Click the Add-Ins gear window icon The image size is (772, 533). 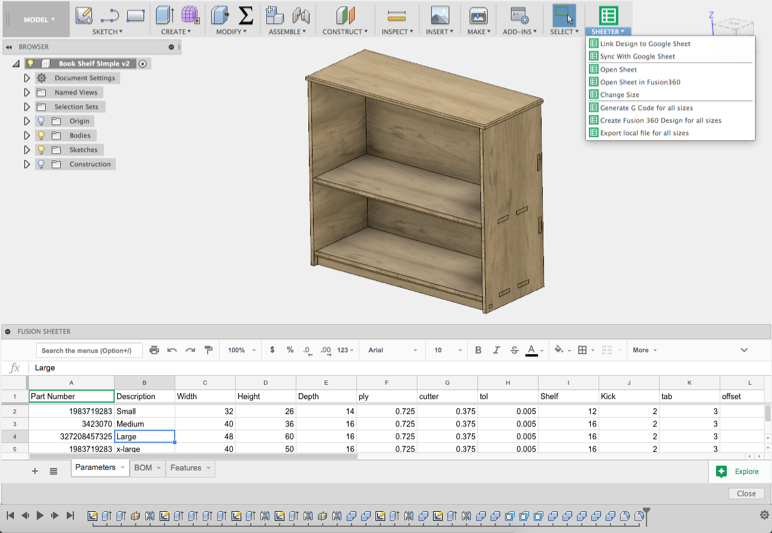[x=518, y=15]
